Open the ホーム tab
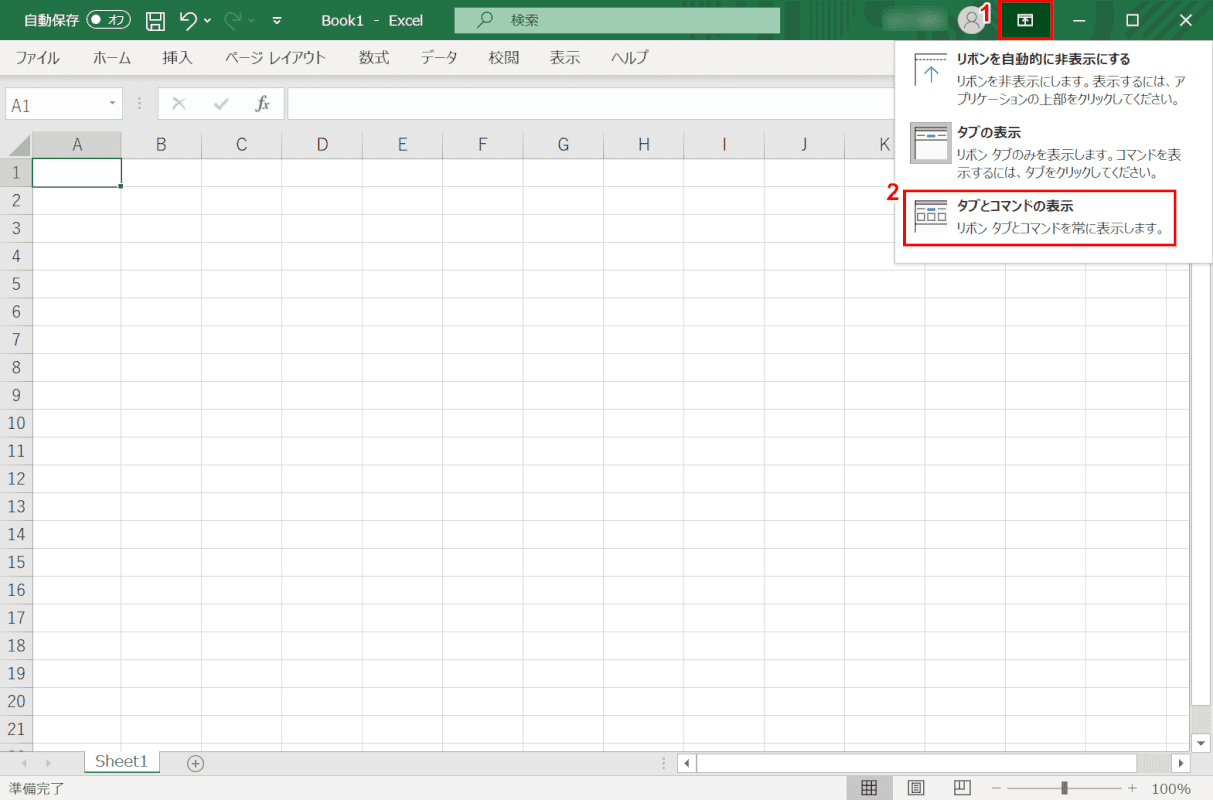The height and width of the screenshot is (800, 1213). pos(112,58)
